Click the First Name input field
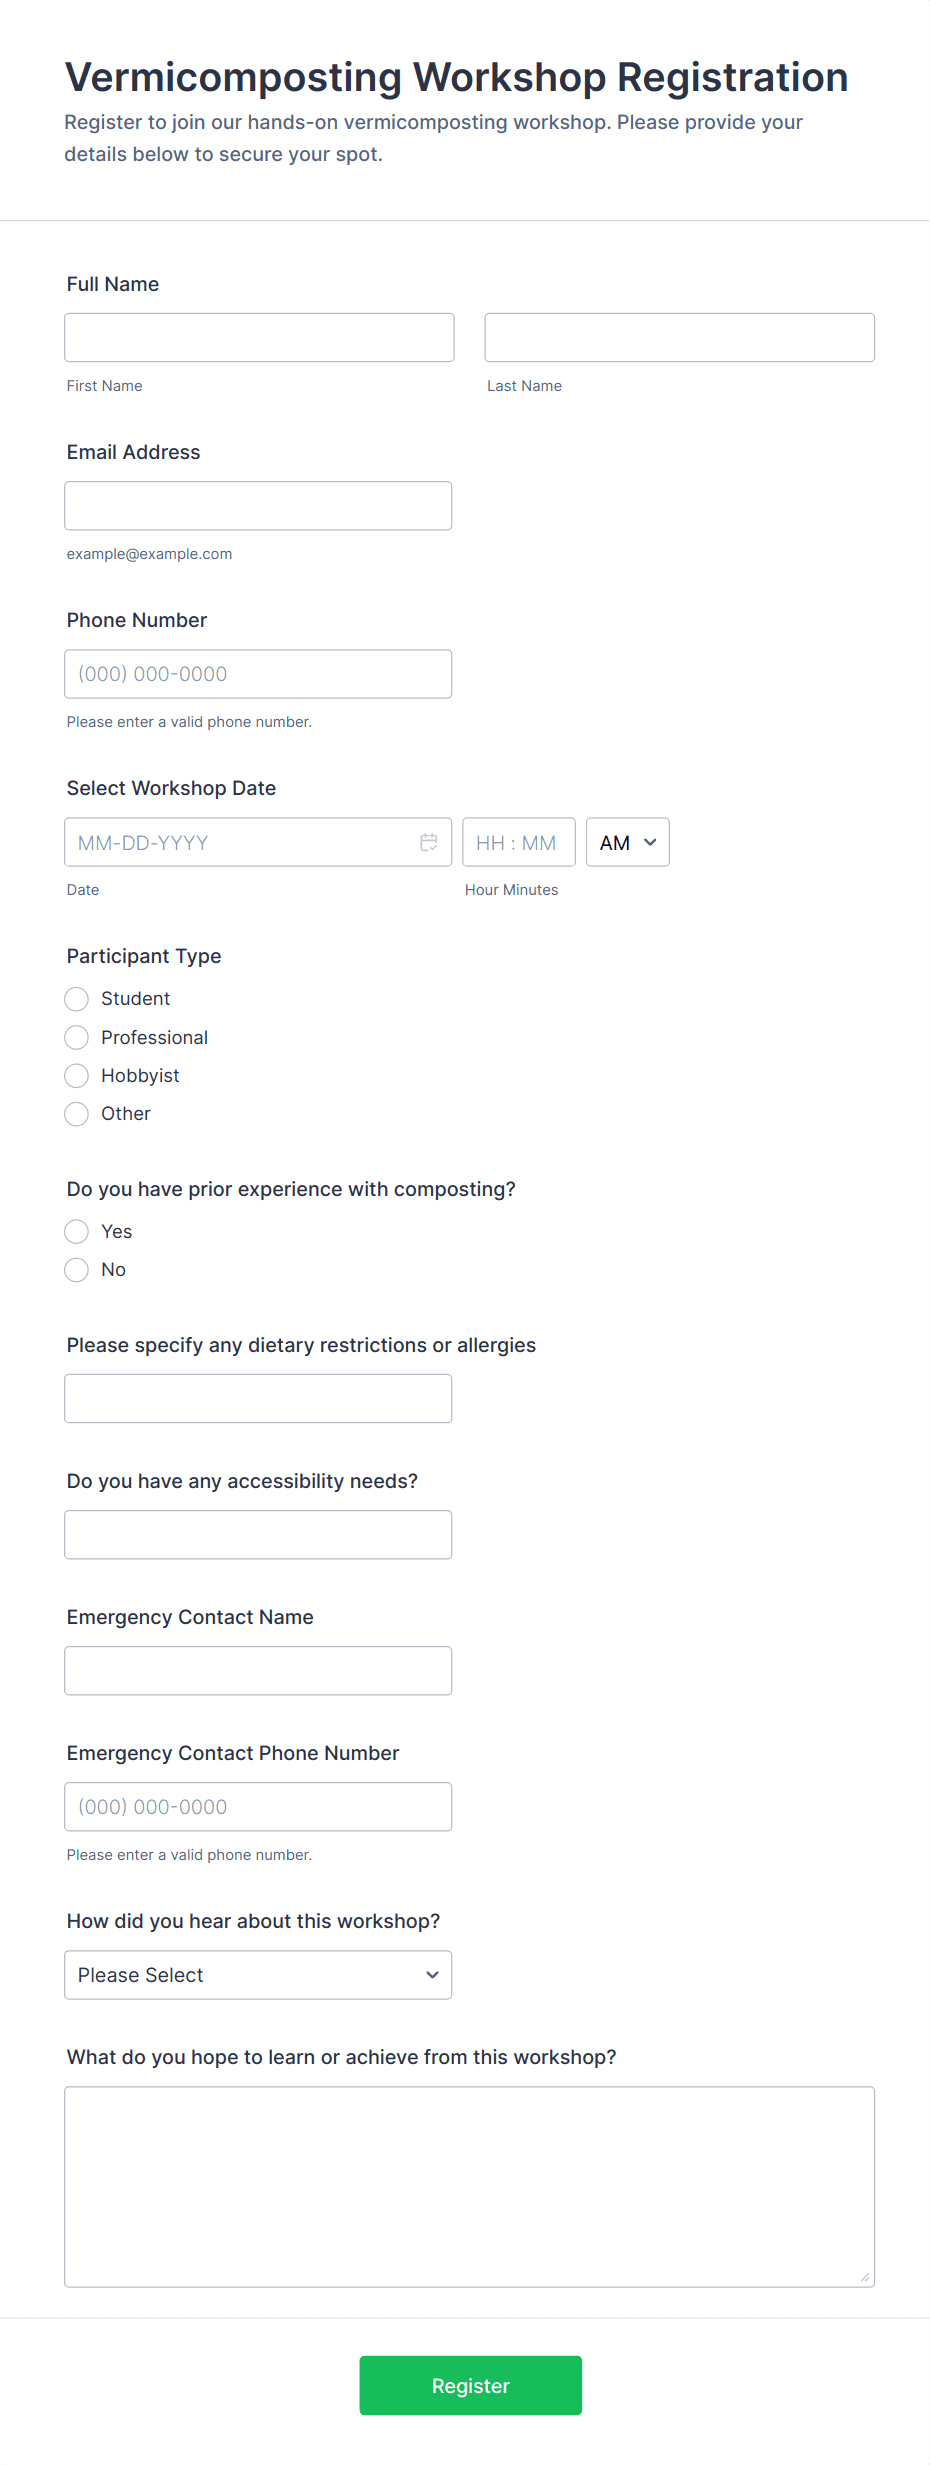930x2465 pixels. click(259, 337)
